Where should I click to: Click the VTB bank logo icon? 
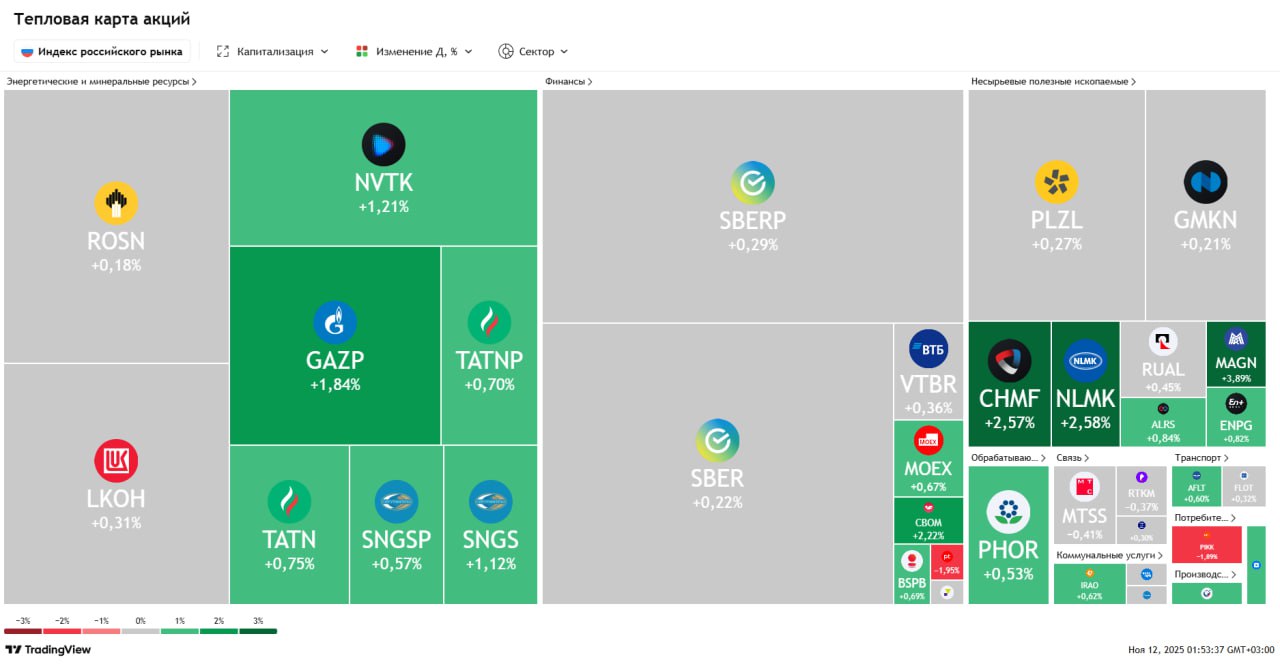click(928, 349)
